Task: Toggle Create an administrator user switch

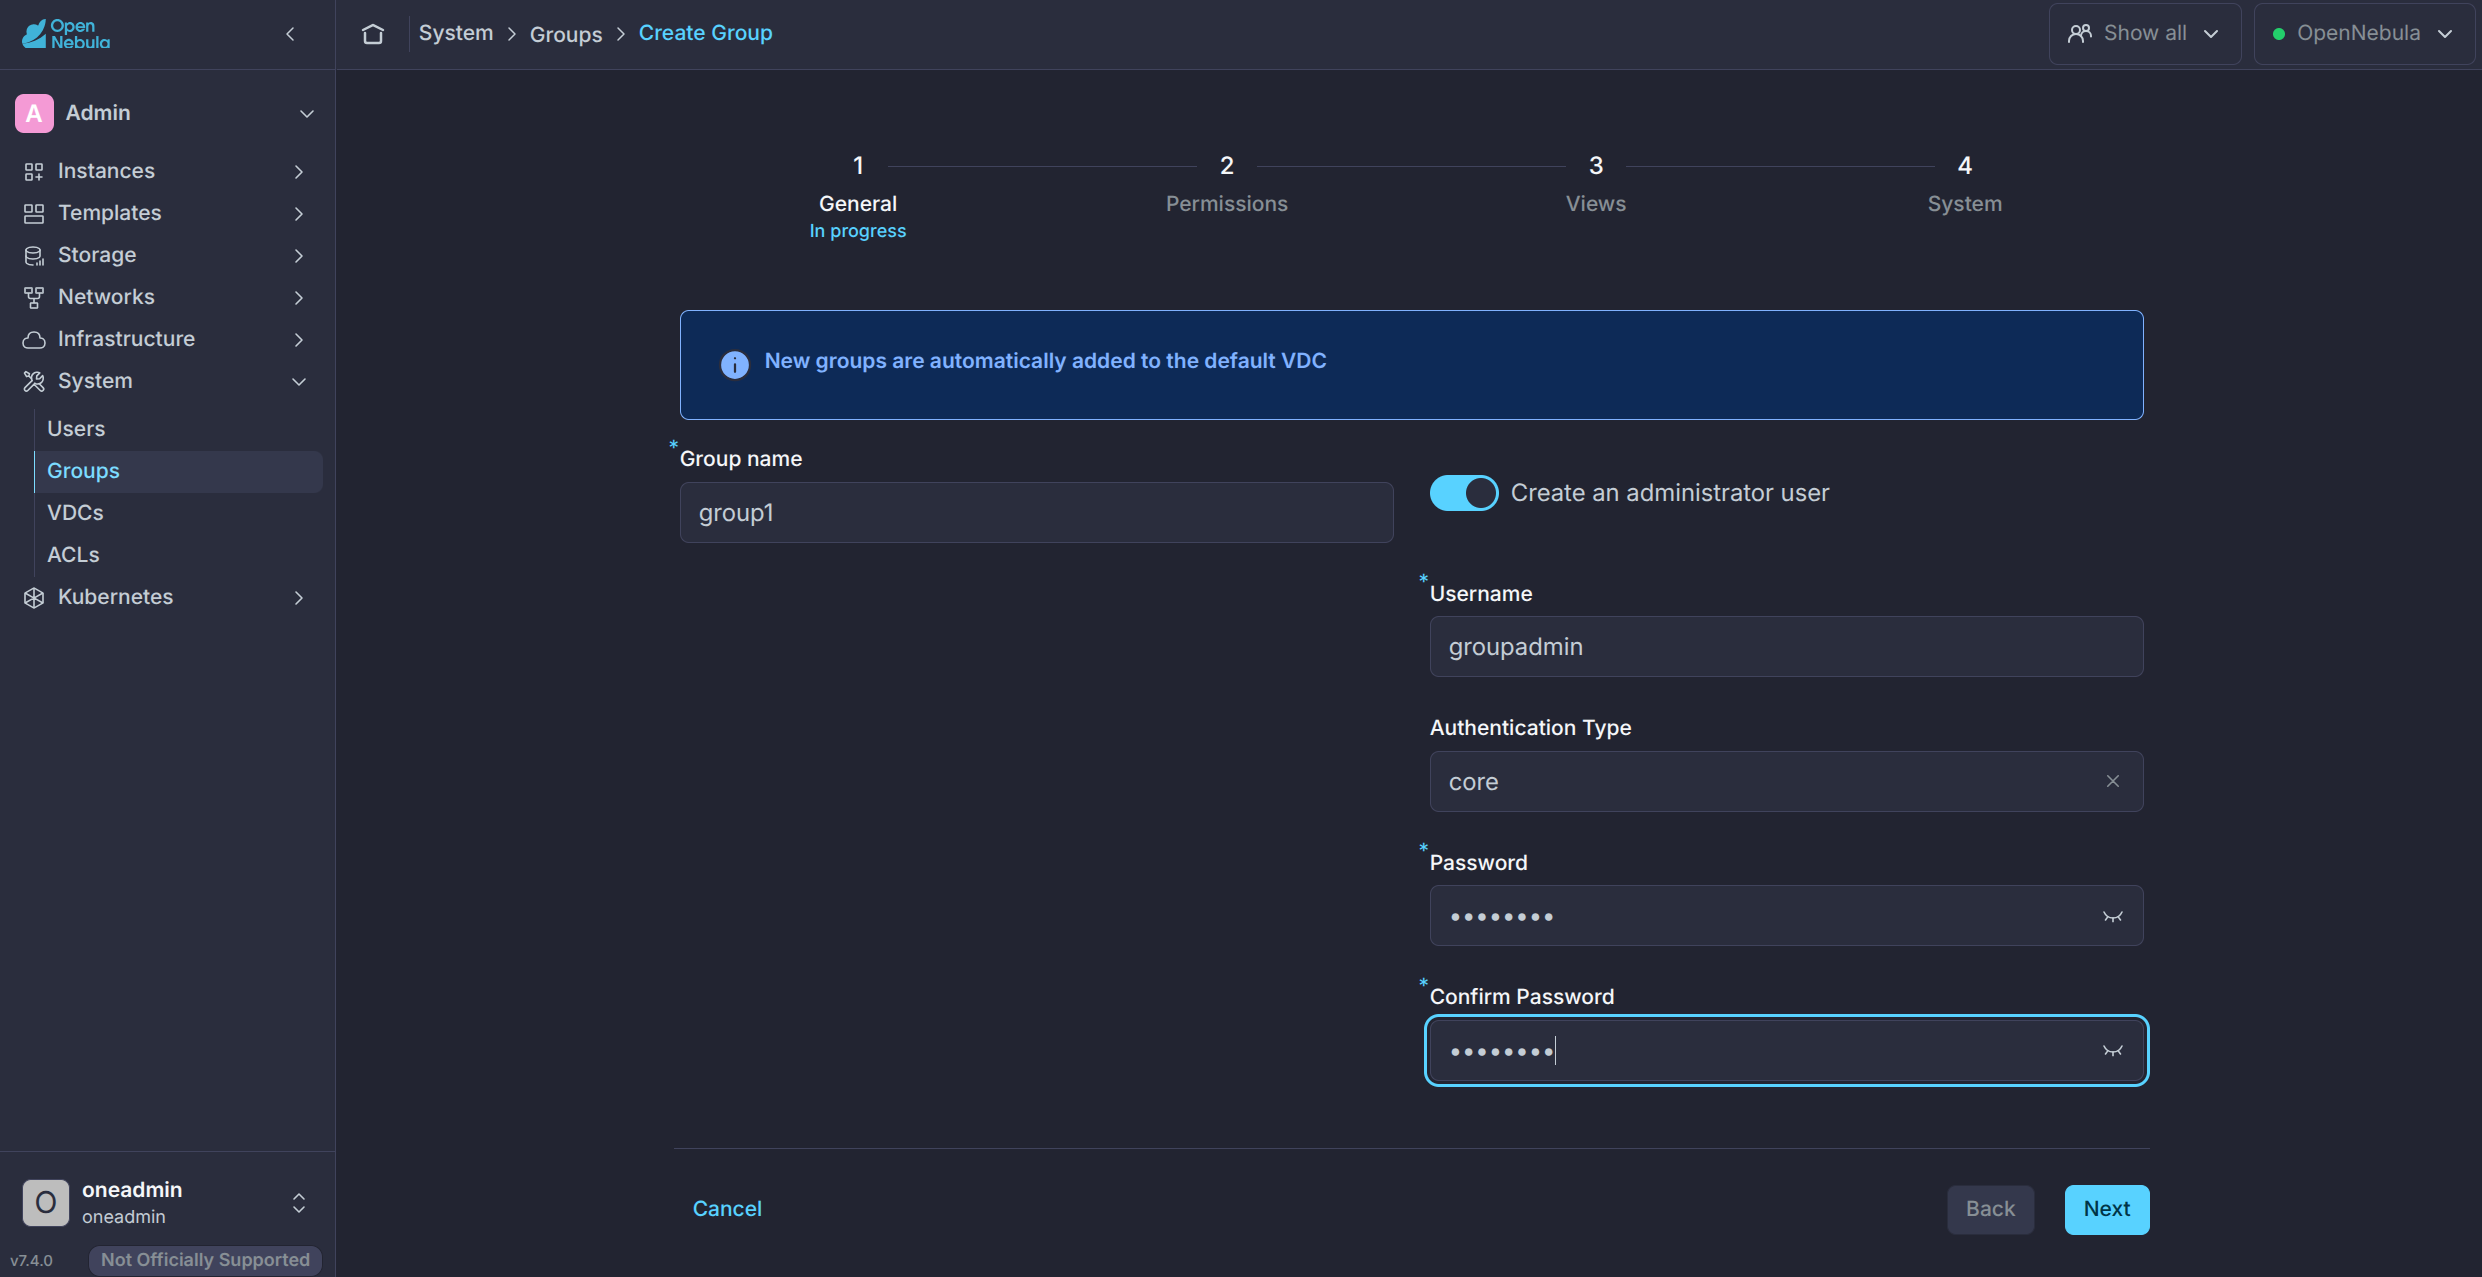Action: [1464, 493]
